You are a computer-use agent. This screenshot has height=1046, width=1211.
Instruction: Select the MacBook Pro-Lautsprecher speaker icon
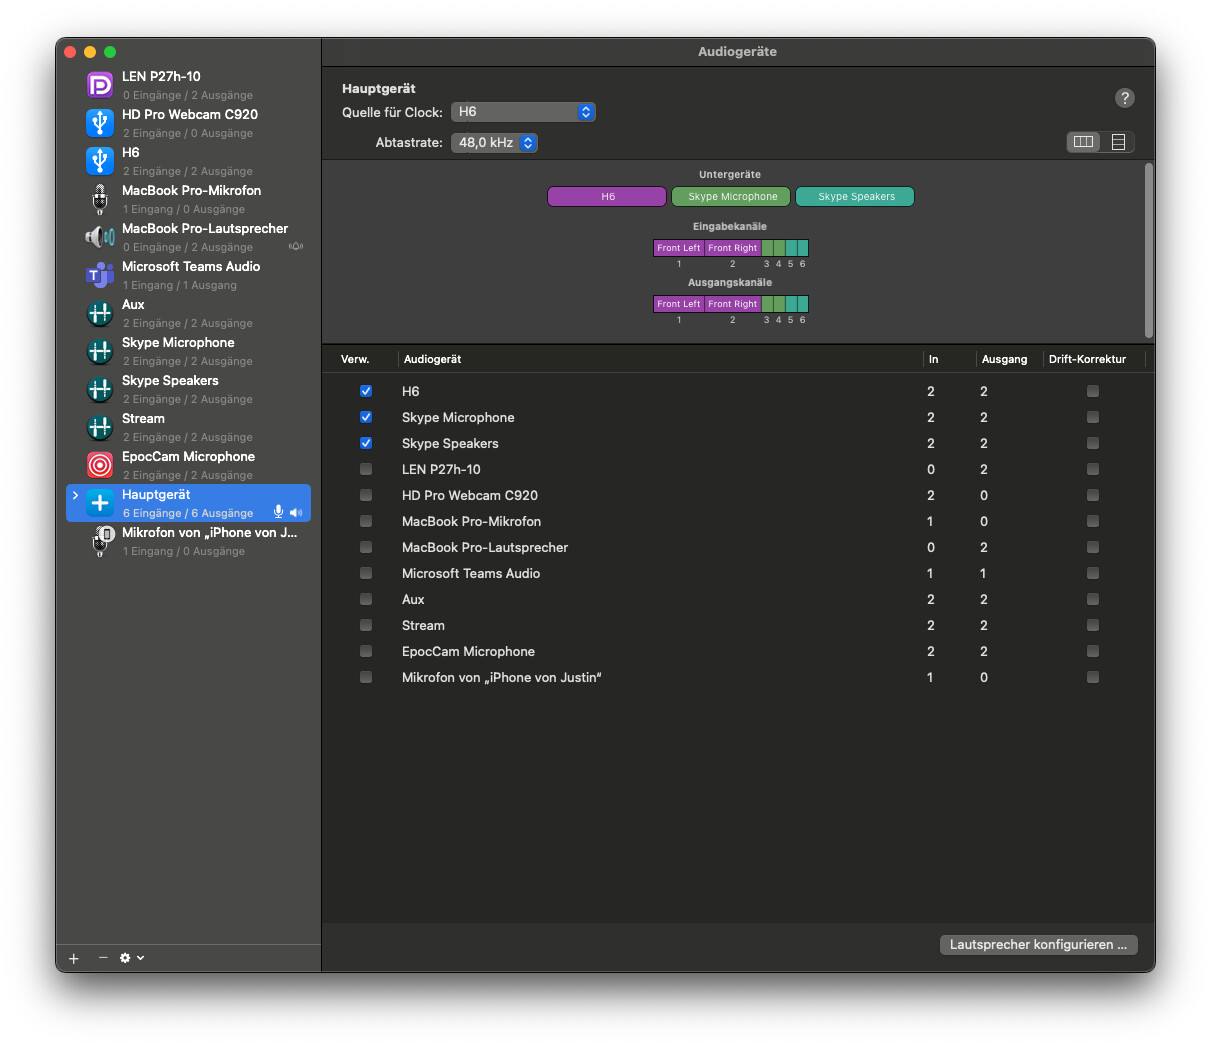coord(100,237)
